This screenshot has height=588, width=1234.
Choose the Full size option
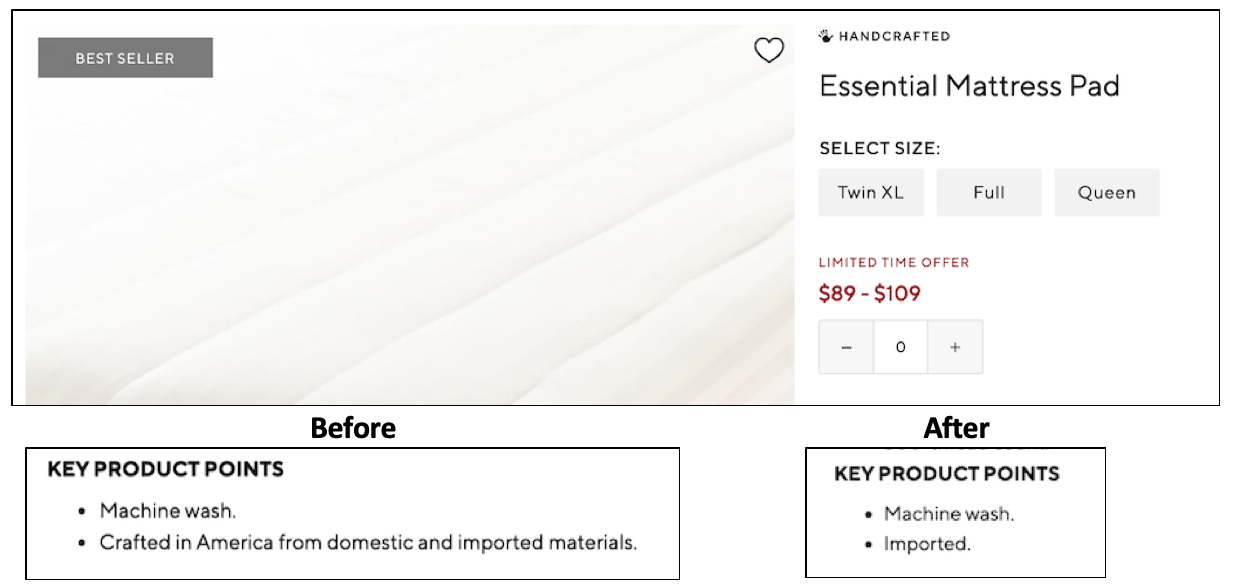(x=988, y=193)
